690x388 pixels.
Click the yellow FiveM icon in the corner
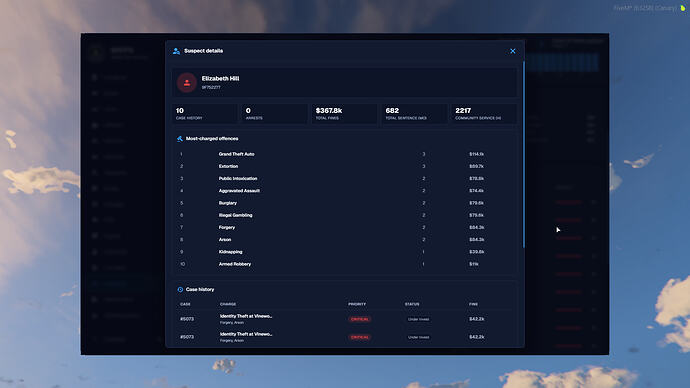point(683,7)
